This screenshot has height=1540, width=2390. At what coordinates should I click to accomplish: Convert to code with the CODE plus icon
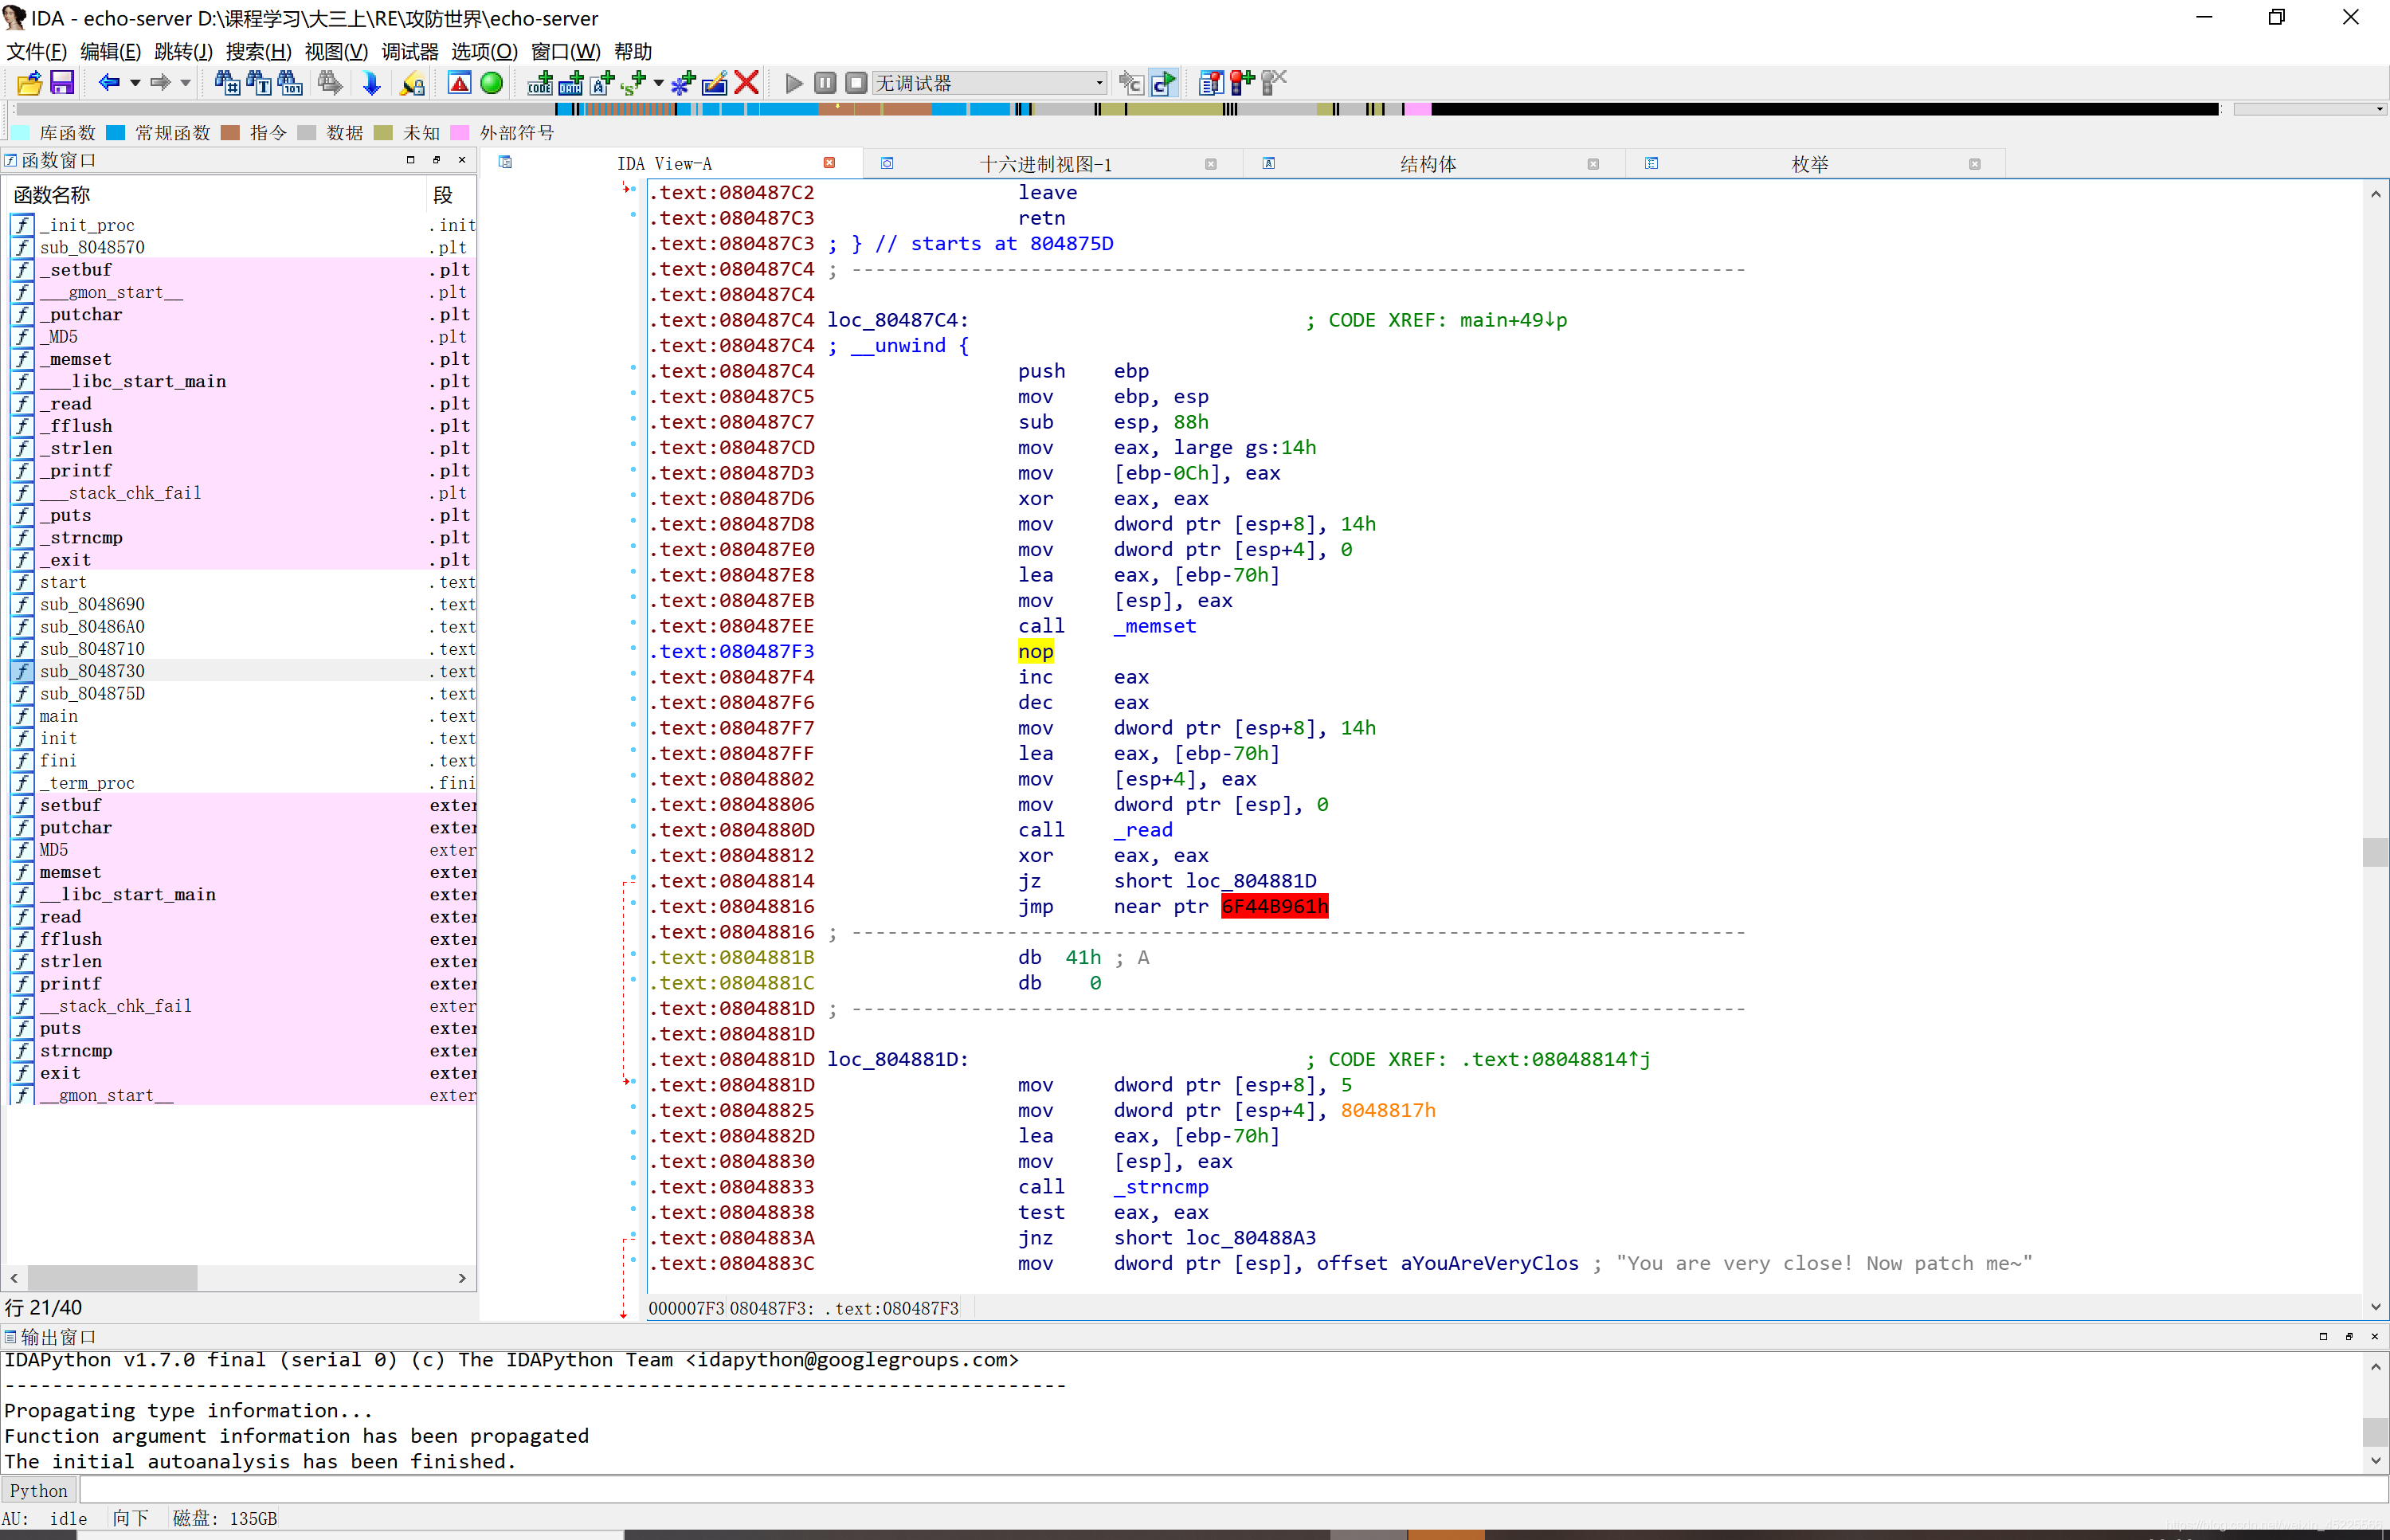[x=540, y=83]
